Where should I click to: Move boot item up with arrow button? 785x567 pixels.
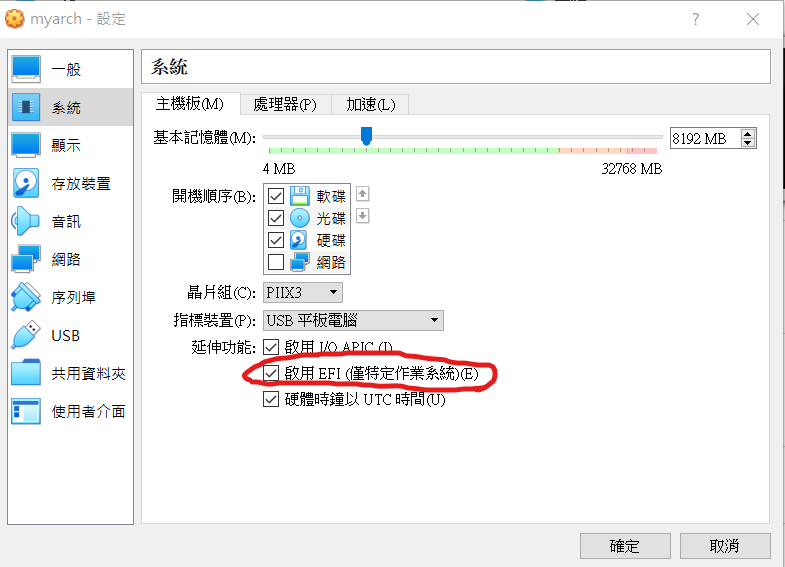click(362, 194)
